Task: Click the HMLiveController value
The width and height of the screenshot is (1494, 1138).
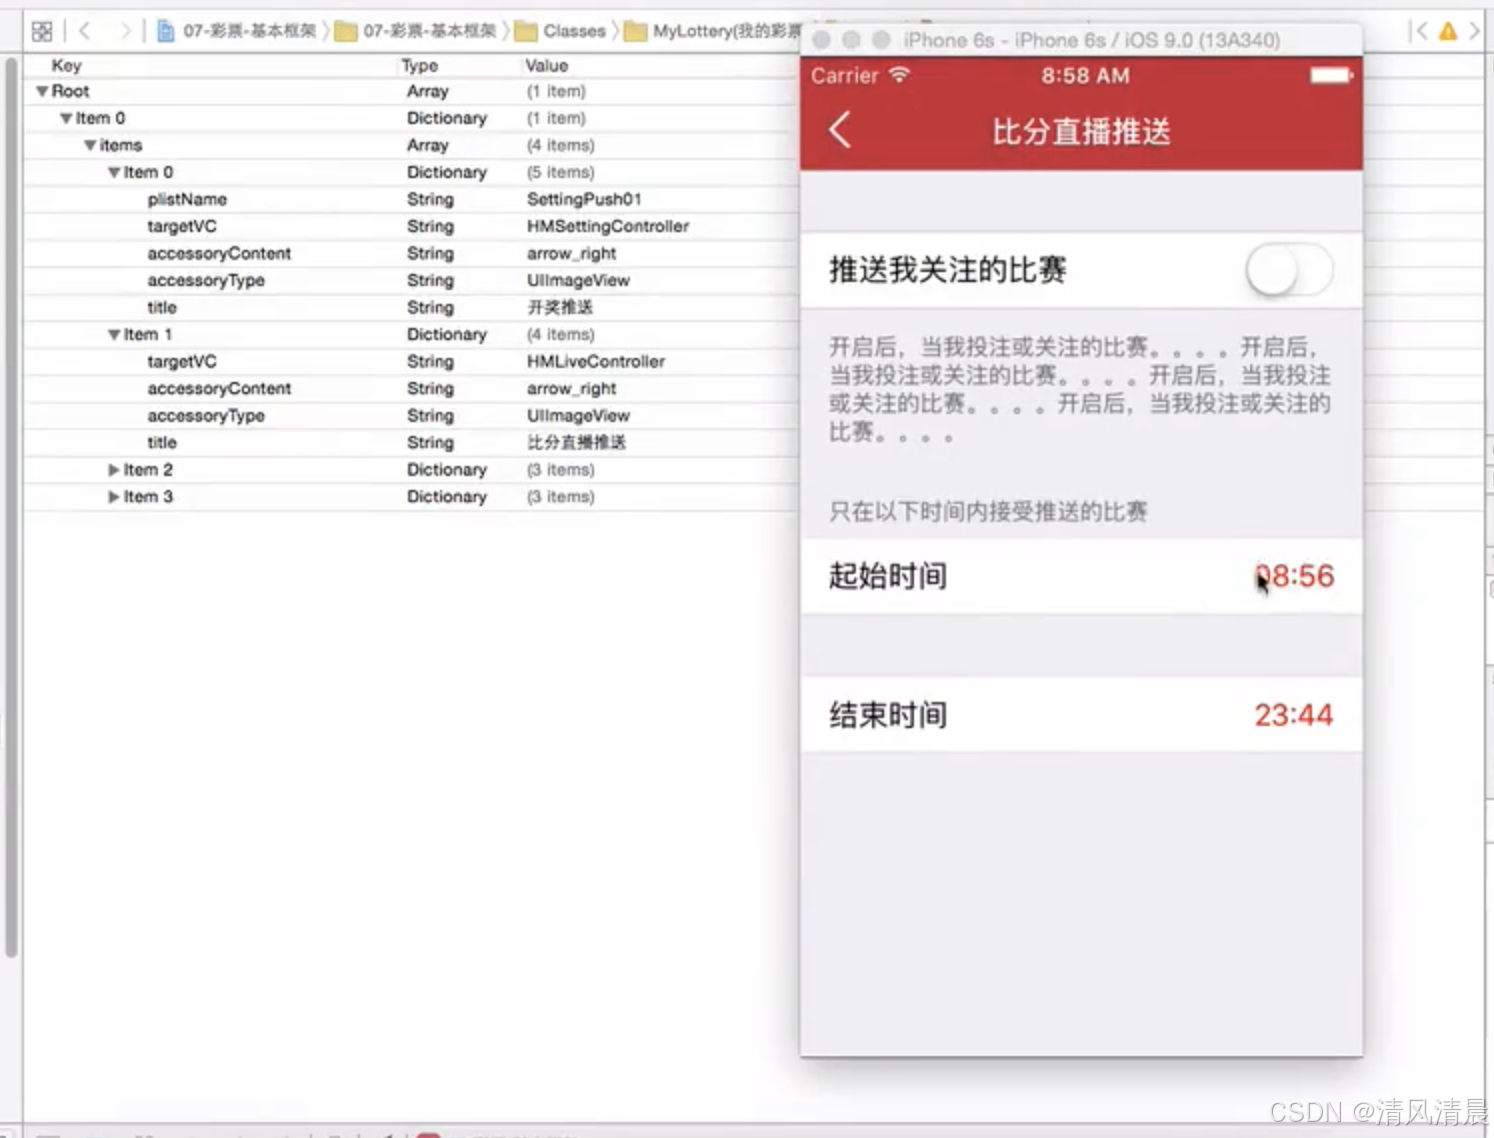Action: [x=596, y=361]
